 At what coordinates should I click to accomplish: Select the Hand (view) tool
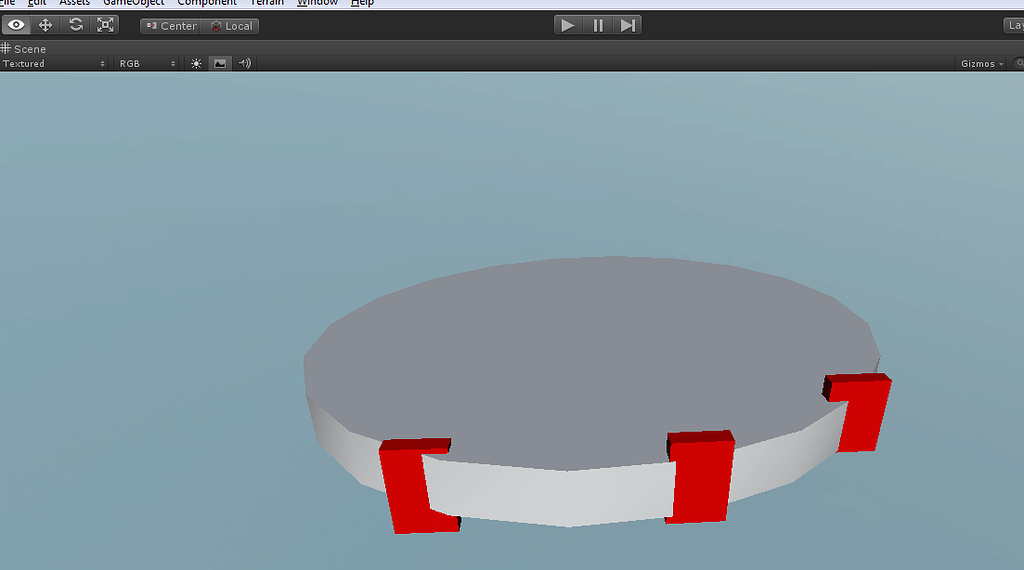point(16,25)
